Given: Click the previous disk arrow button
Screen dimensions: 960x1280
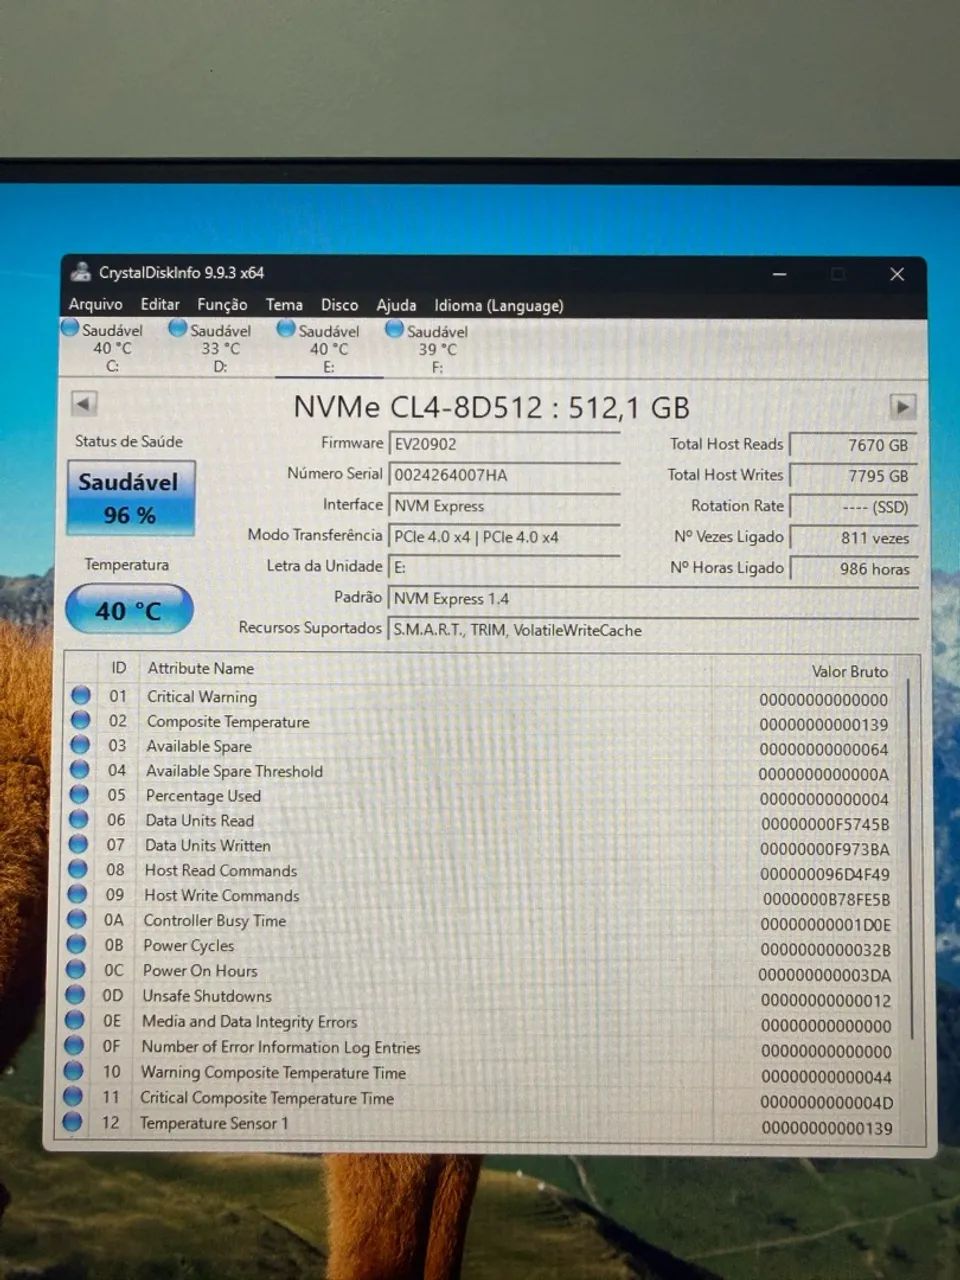Looking at the screenshot, I should pyautogui.click(x=85, y=404).
